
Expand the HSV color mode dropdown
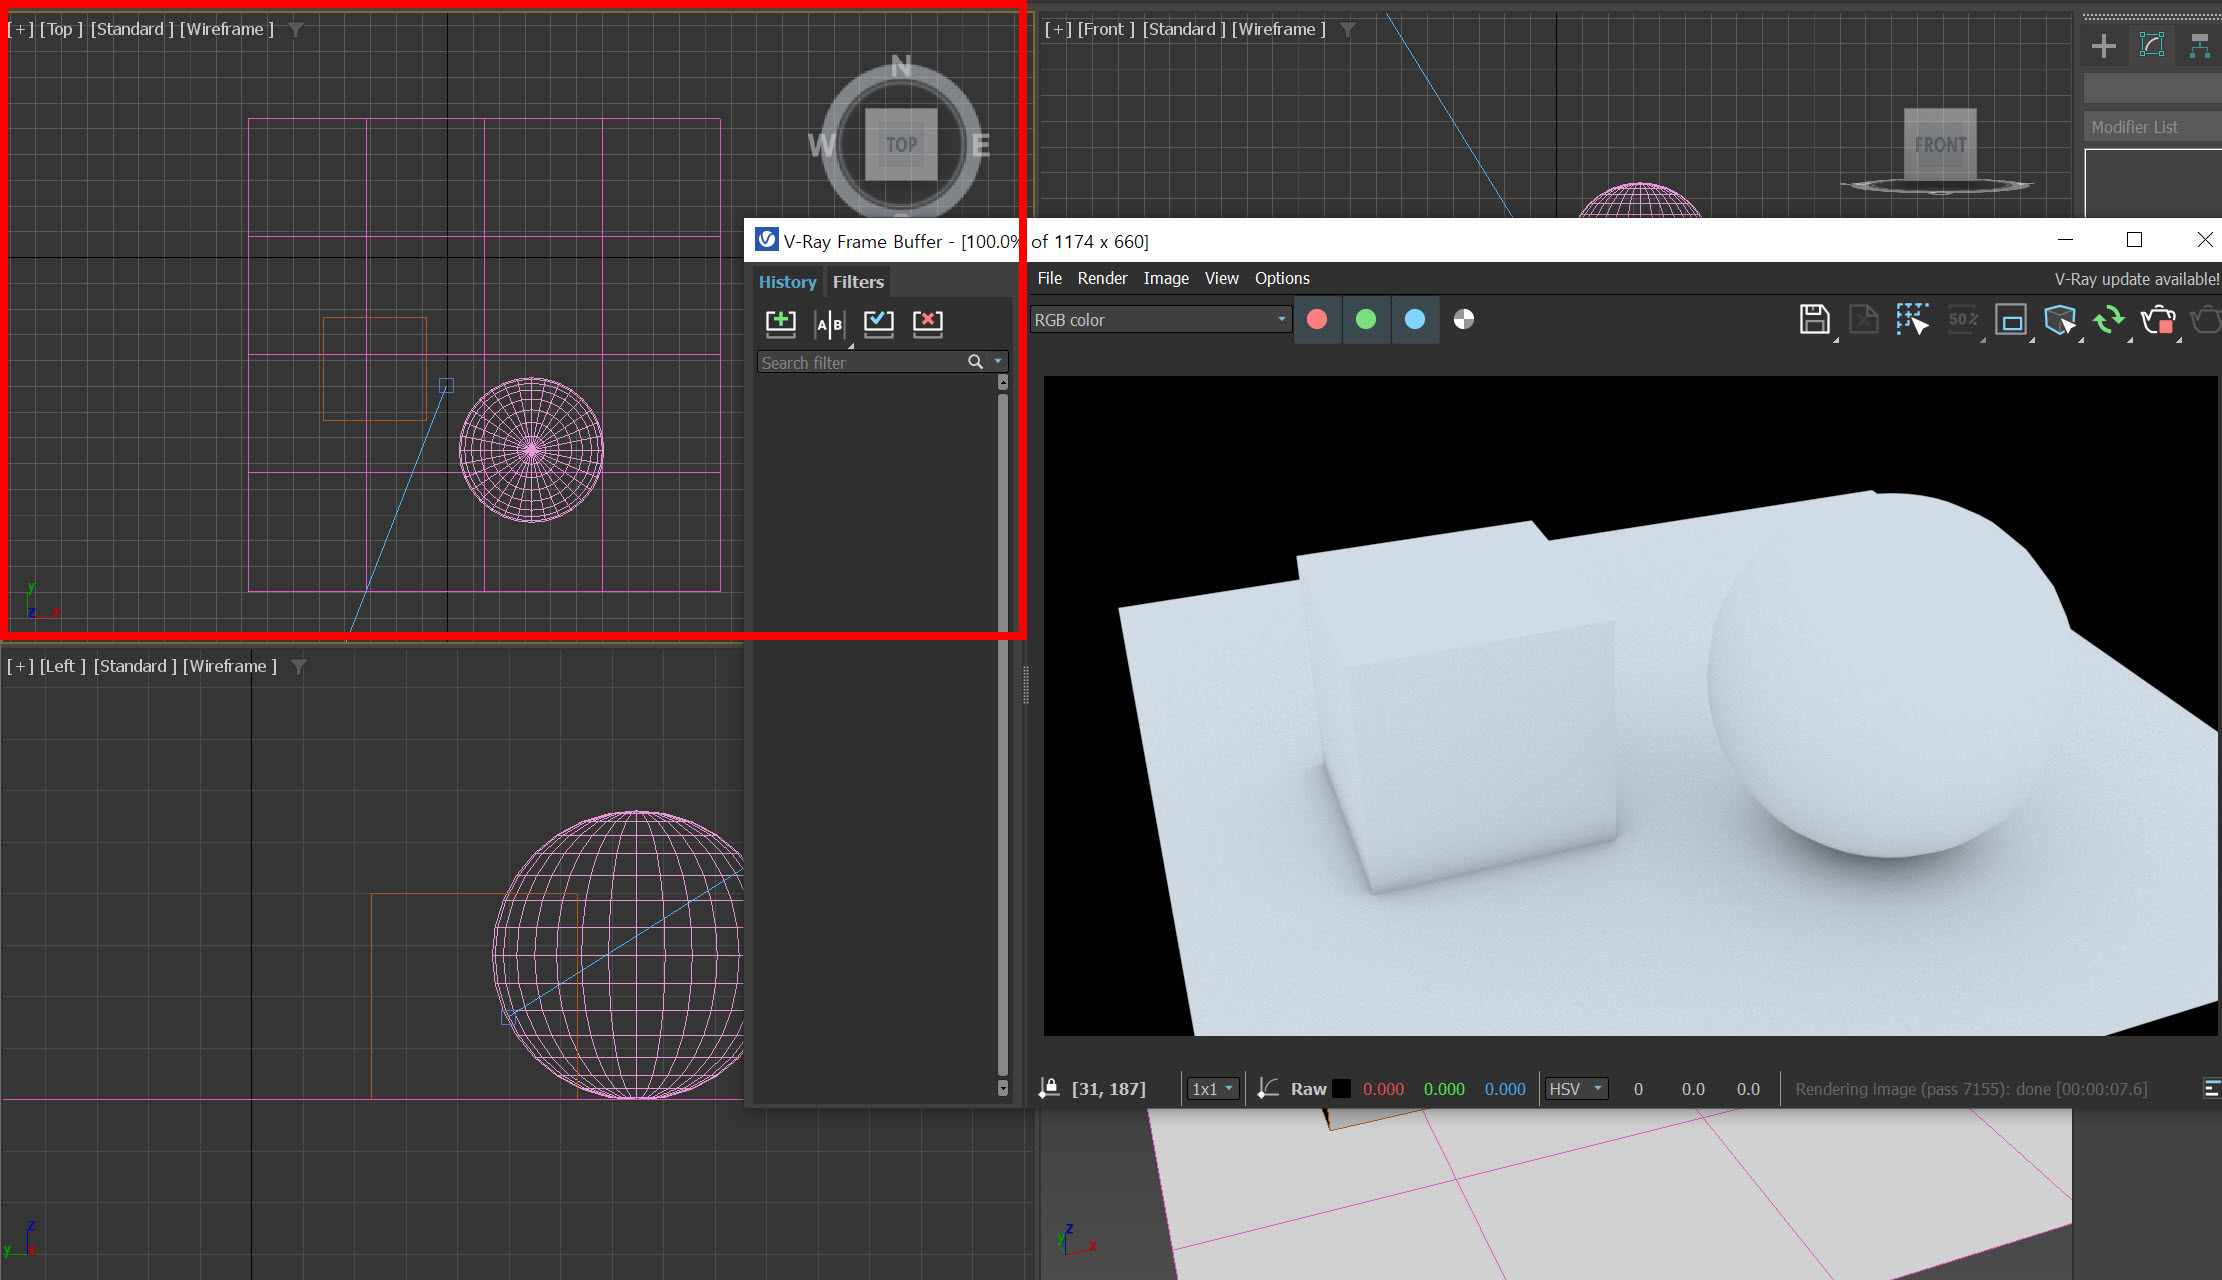pyautogui.click(x=1576, y=1089)
